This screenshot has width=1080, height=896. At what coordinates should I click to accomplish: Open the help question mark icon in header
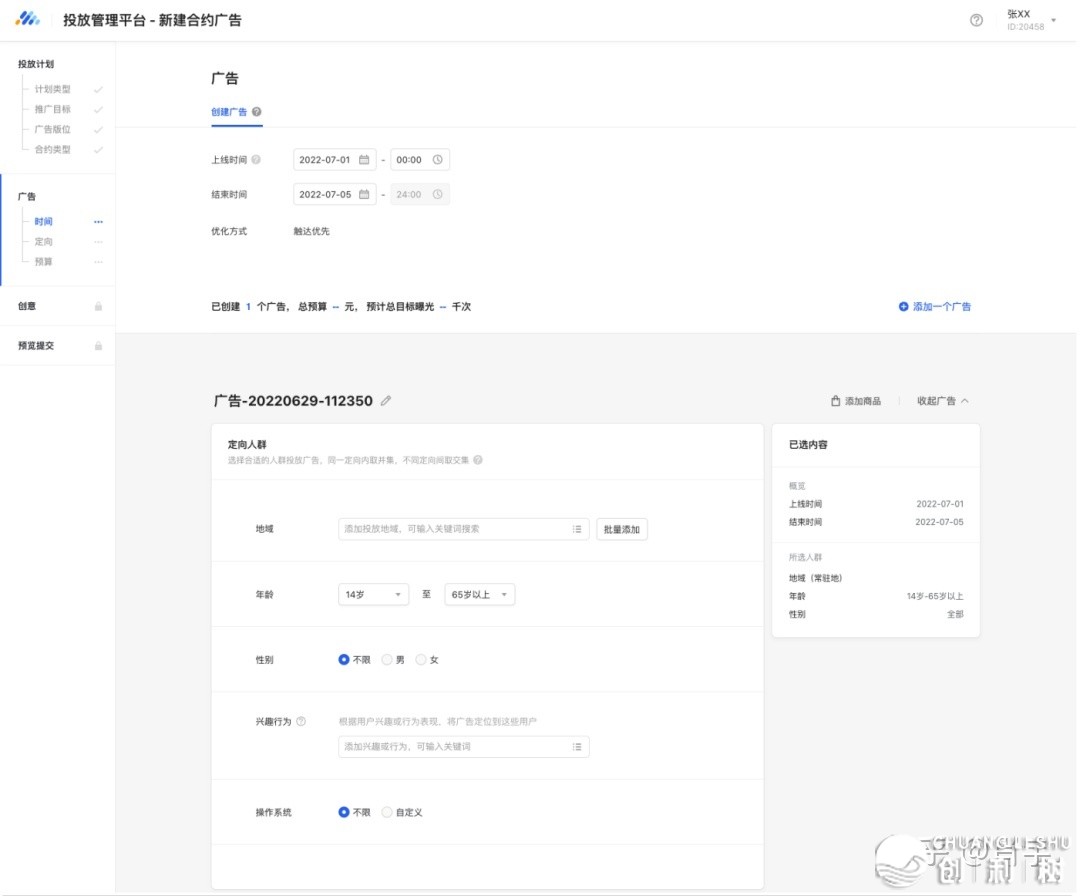pyautogui.click(x=977, y=20)
